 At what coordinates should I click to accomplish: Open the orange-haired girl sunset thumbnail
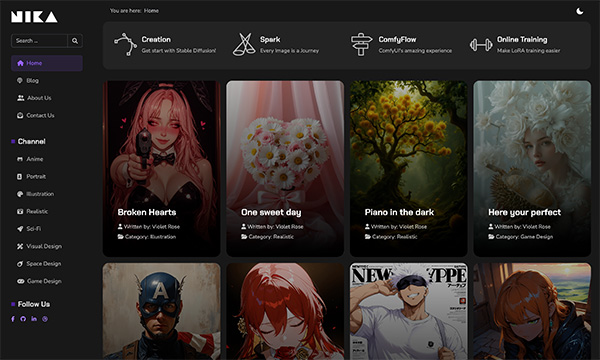click(x=532, y=311)
